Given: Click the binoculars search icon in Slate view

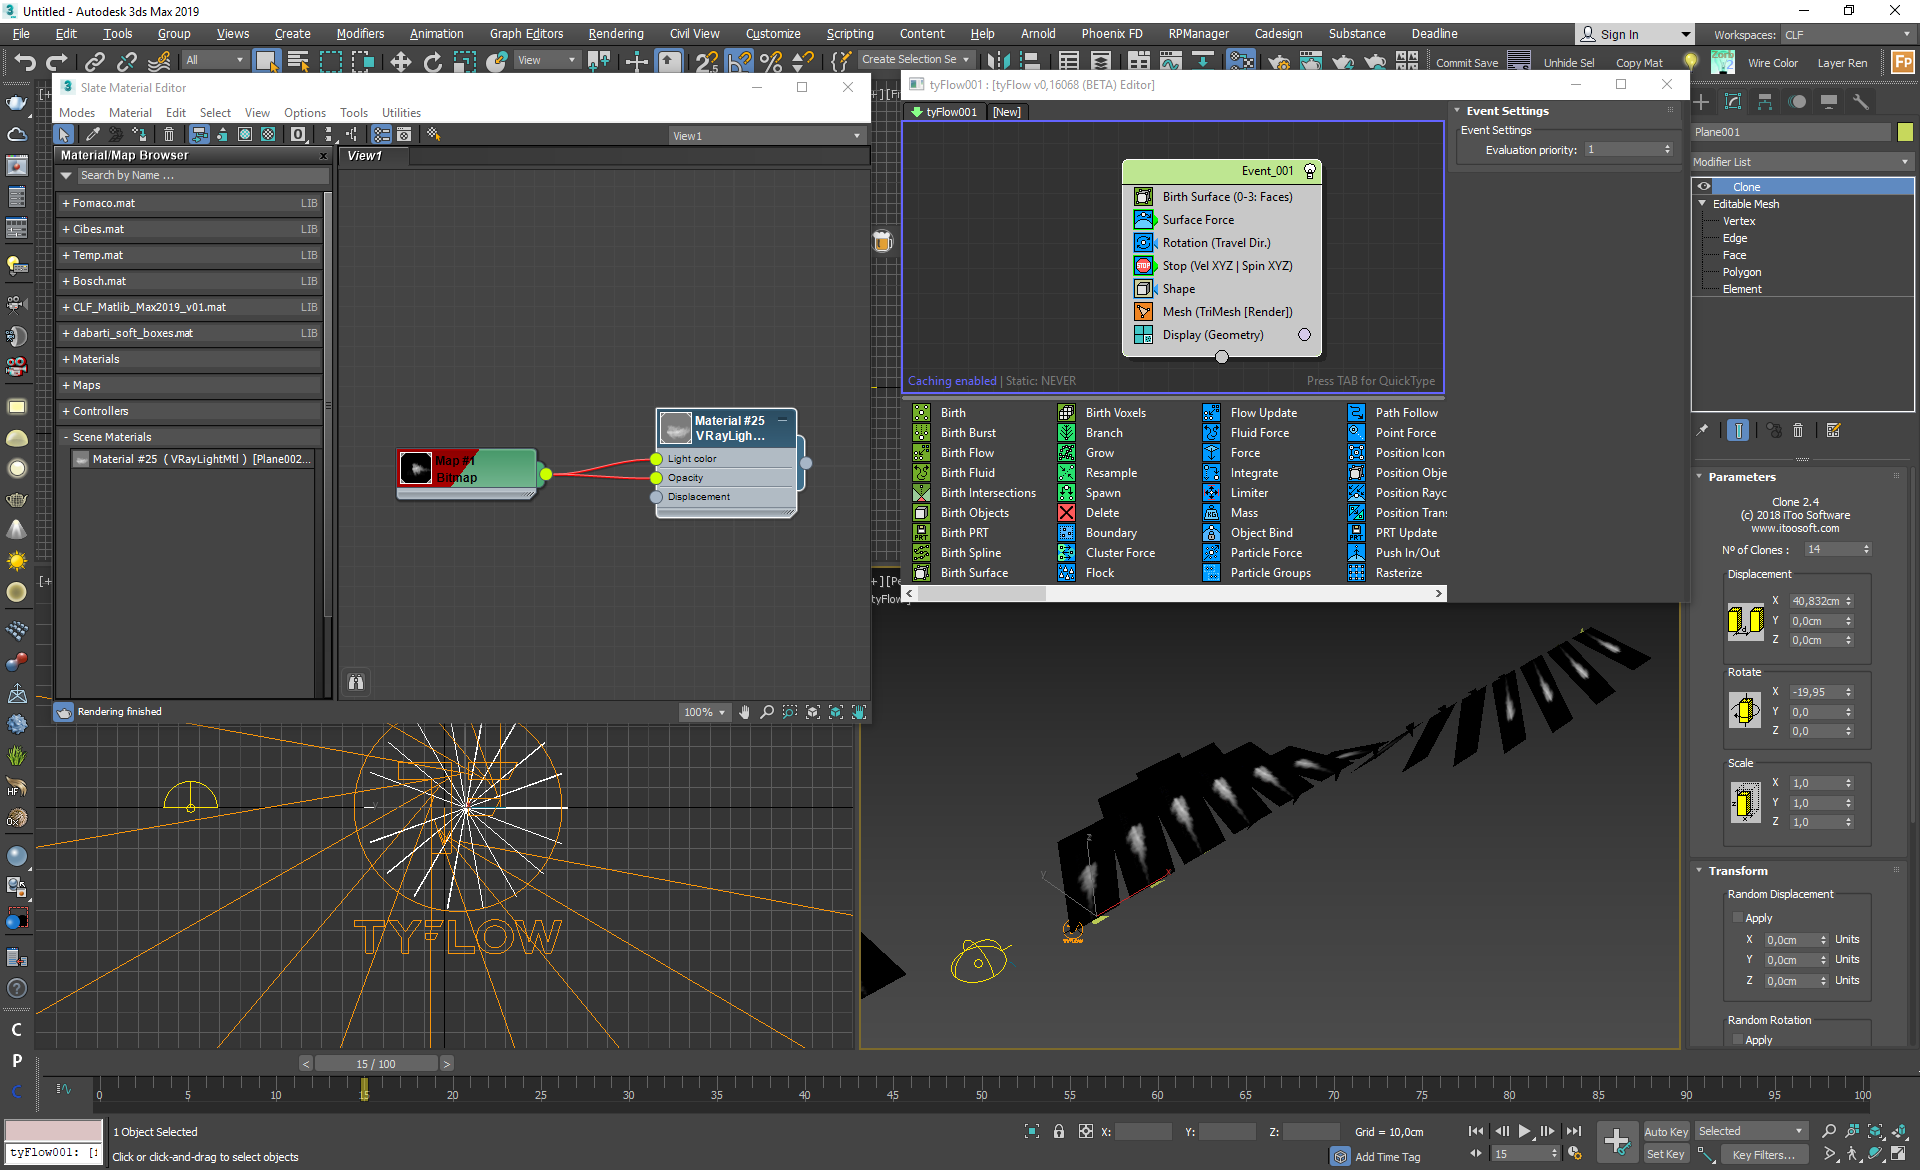Looking at the screenshot, I should (356, 682).
